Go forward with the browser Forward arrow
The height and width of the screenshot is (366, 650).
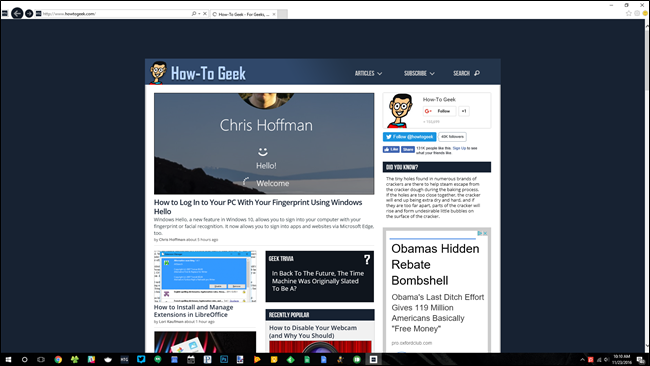29,14
